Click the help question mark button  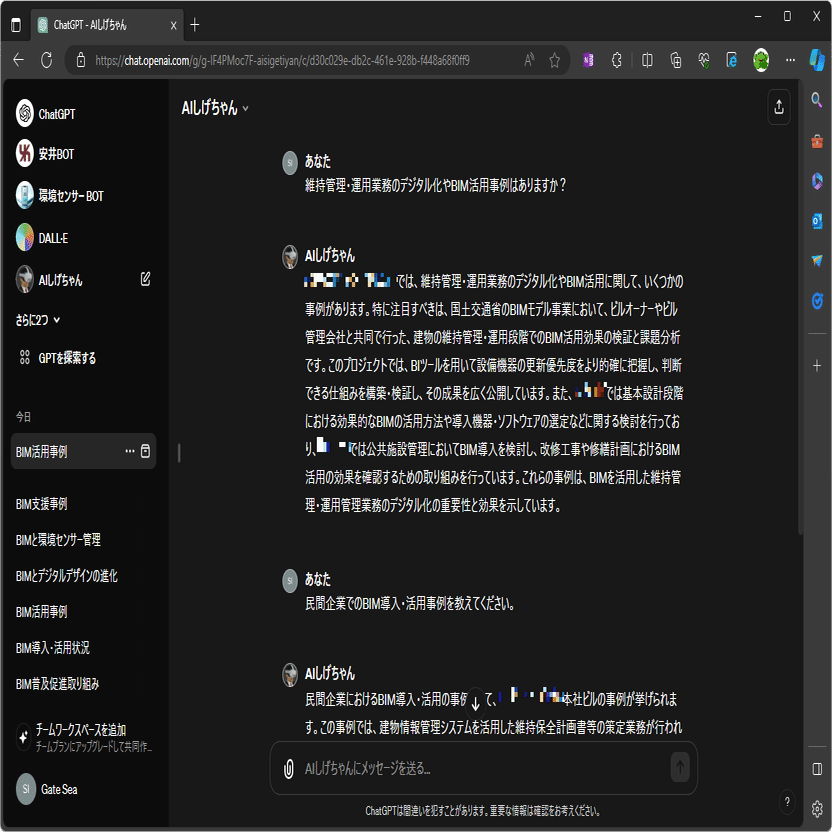point(787,801)
